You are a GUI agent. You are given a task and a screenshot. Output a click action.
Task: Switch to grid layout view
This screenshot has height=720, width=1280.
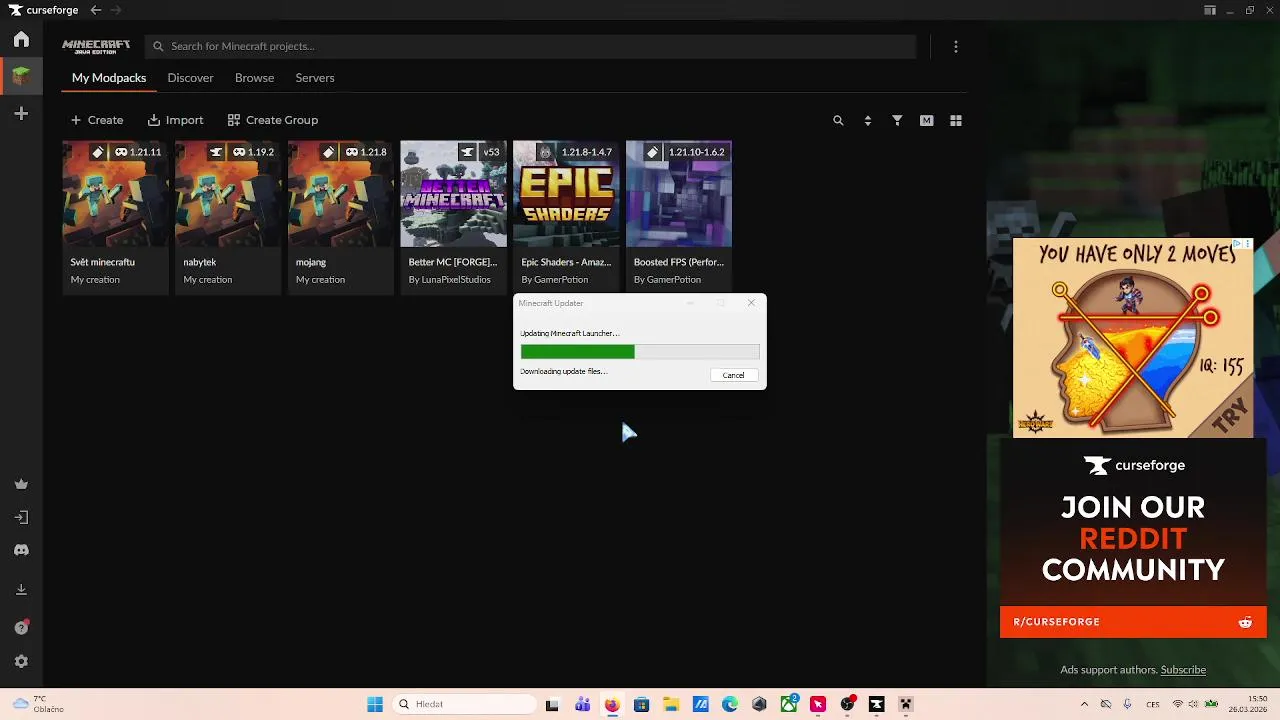(x=956, y=120)
